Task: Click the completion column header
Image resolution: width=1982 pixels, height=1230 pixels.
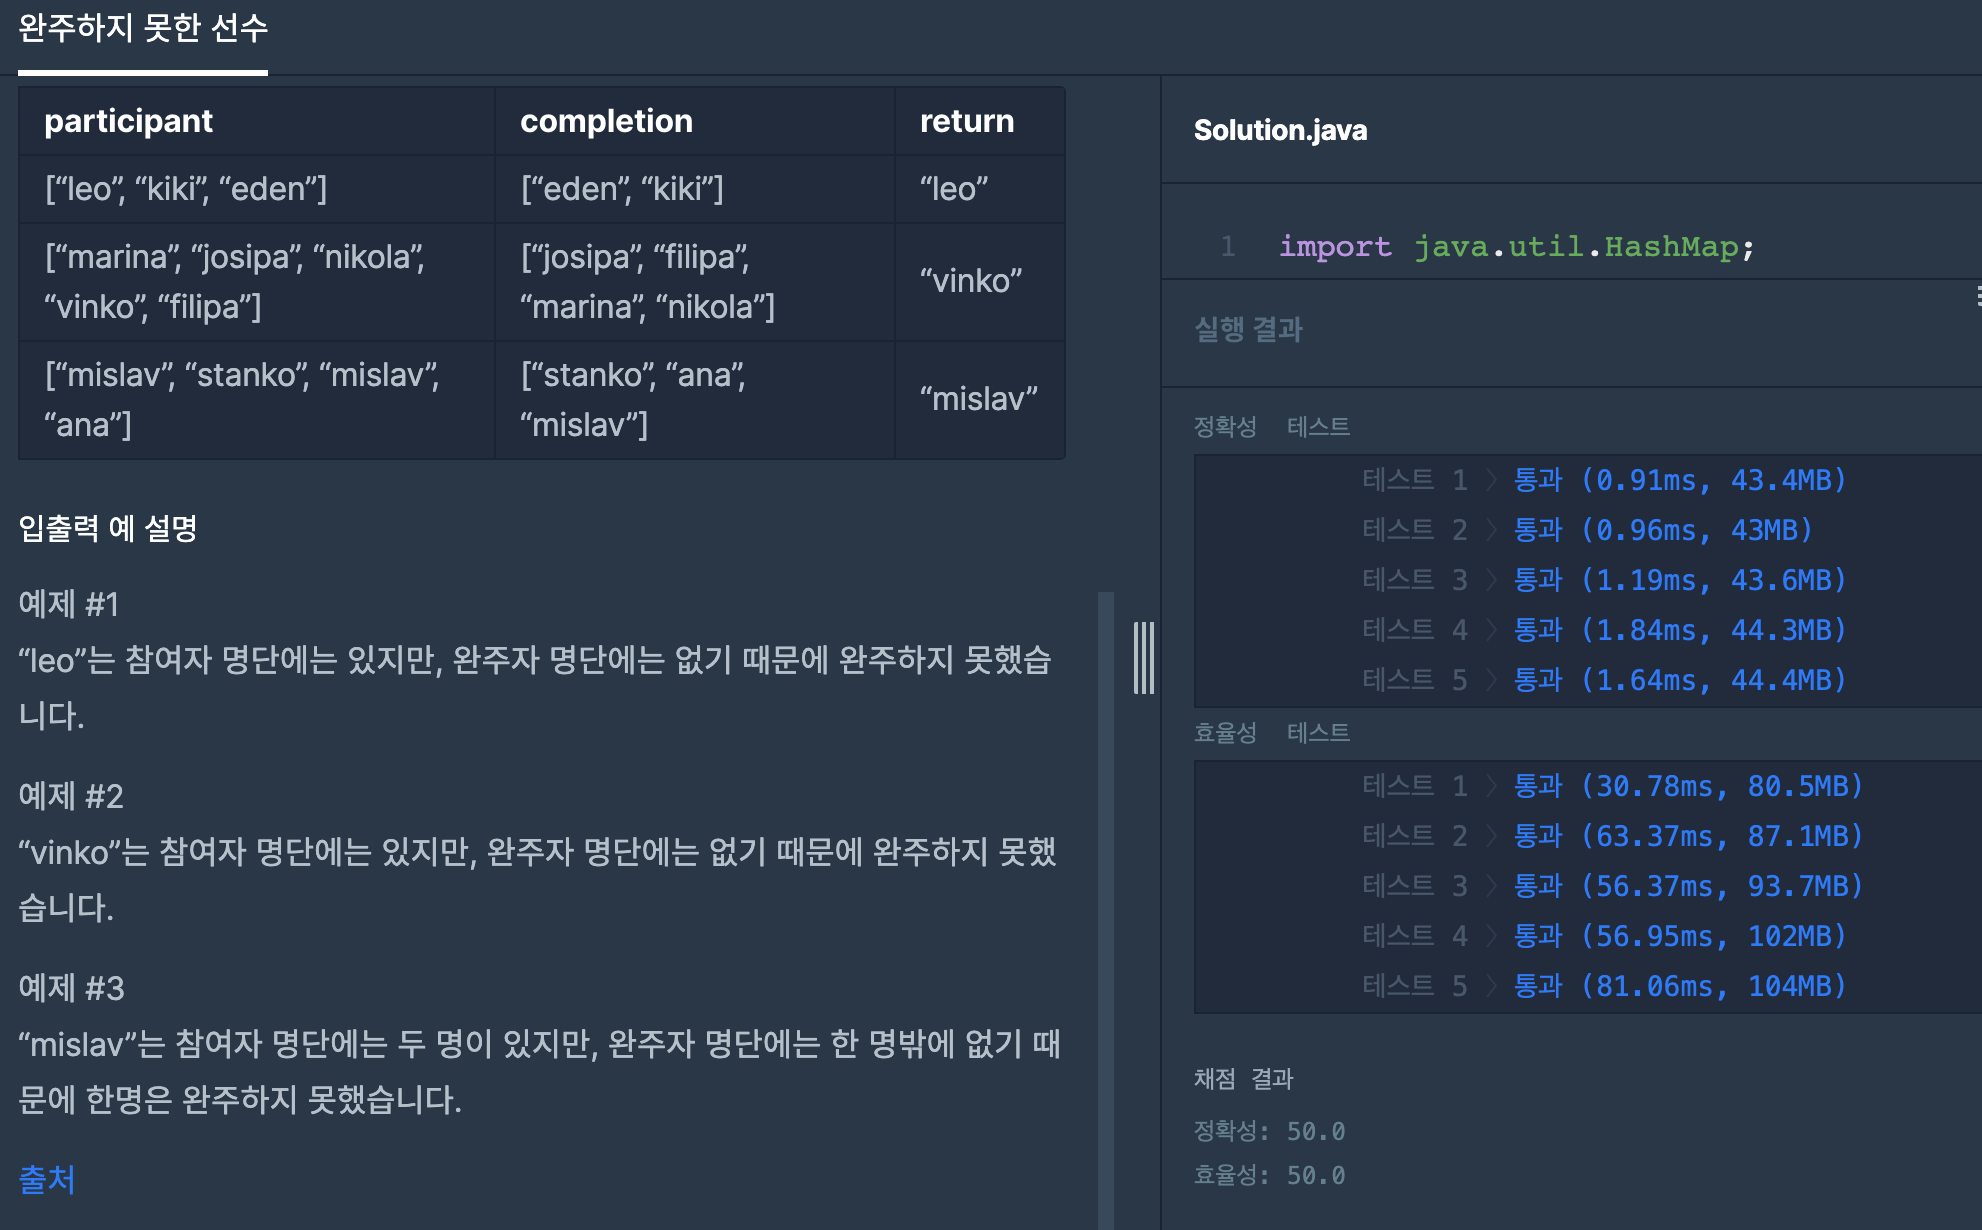Action: pyautogui.click(x=606, y=122)
